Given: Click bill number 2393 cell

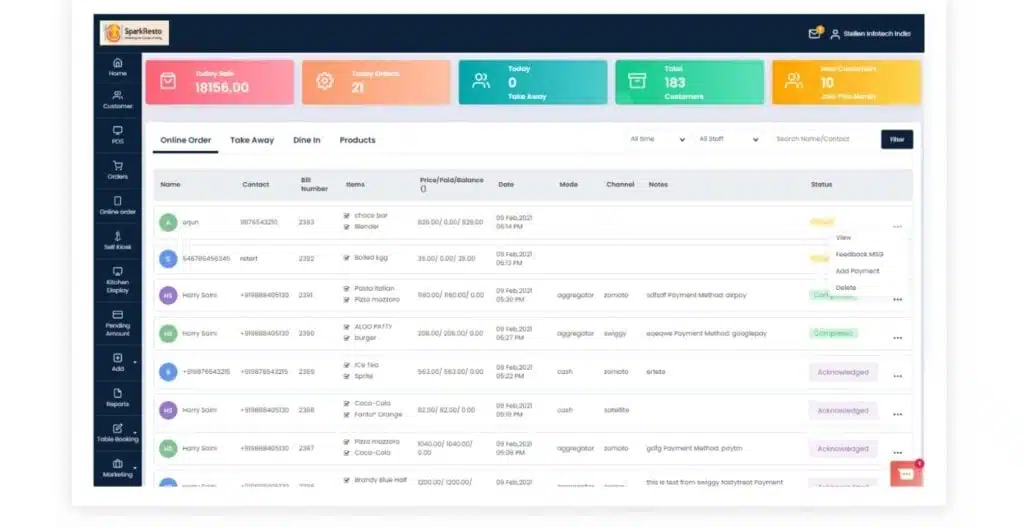Looking at the screenshot, I should click(x=306, y=222).
